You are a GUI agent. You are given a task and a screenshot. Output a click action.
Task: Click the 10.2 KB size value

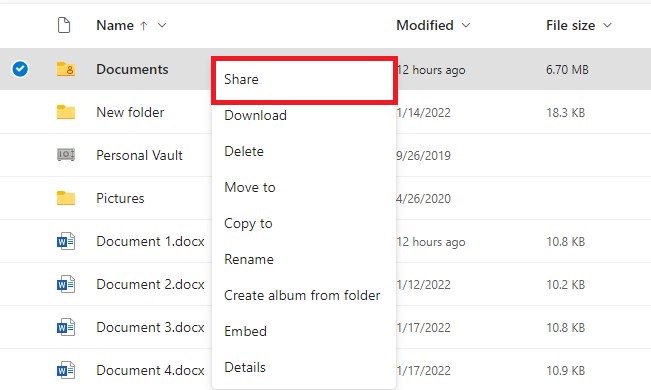coord(565,285)
